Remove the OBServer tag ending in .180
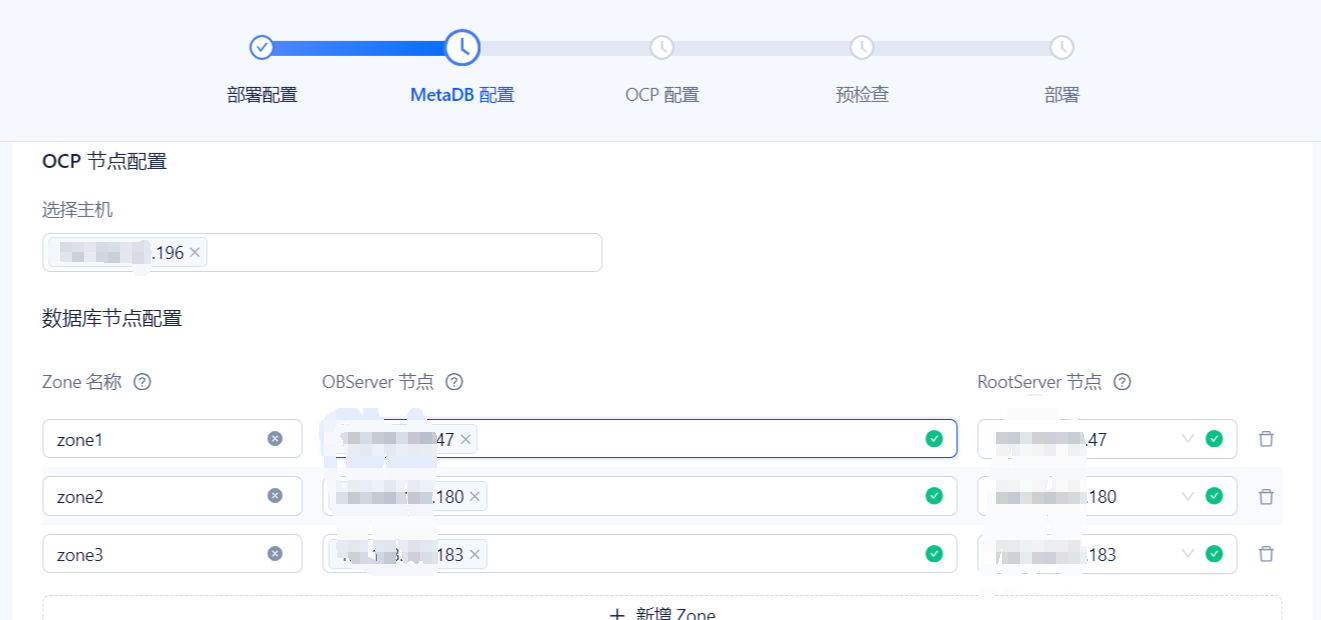 point(474,496)
